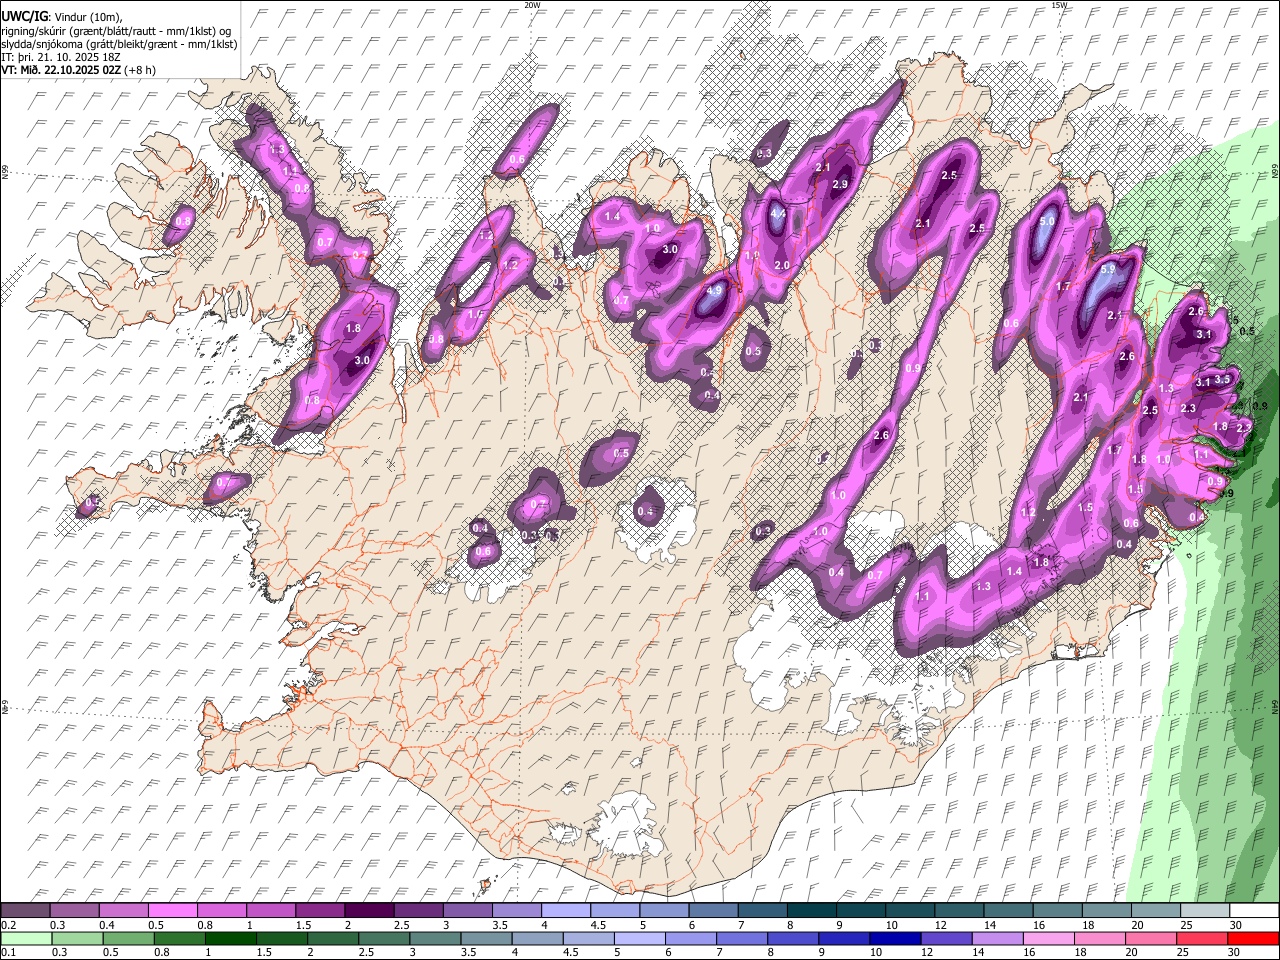Click the "(+8 h)" forecast offset text
Screen dimensions: 1280x960
point(140,70)
